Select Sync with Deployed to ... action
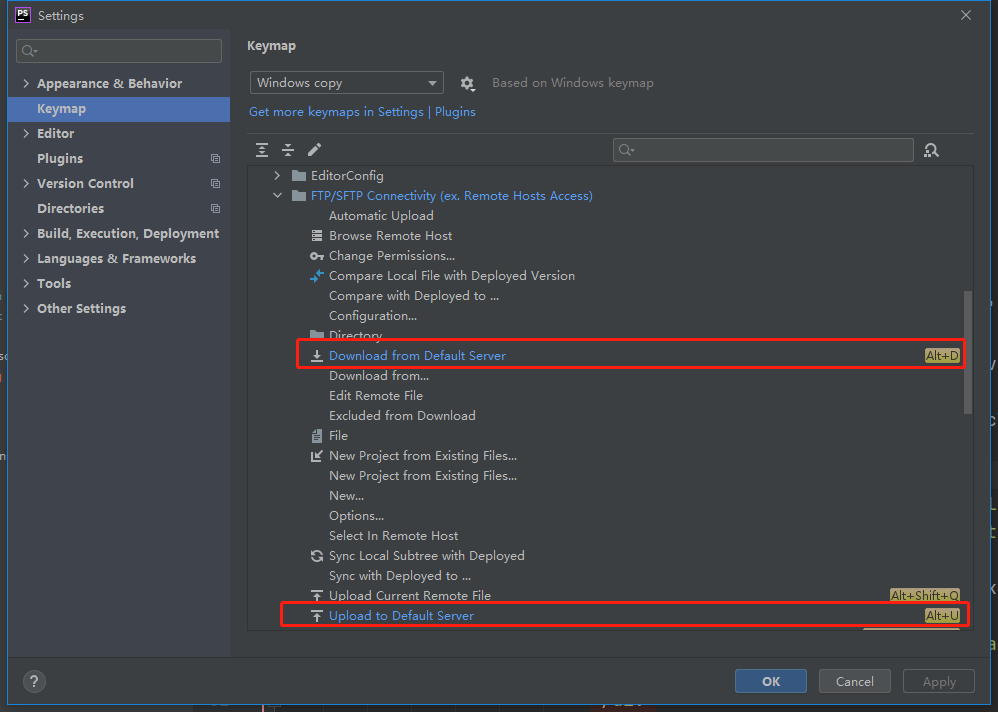The image size is (998, 712). (x=400, y=576)
